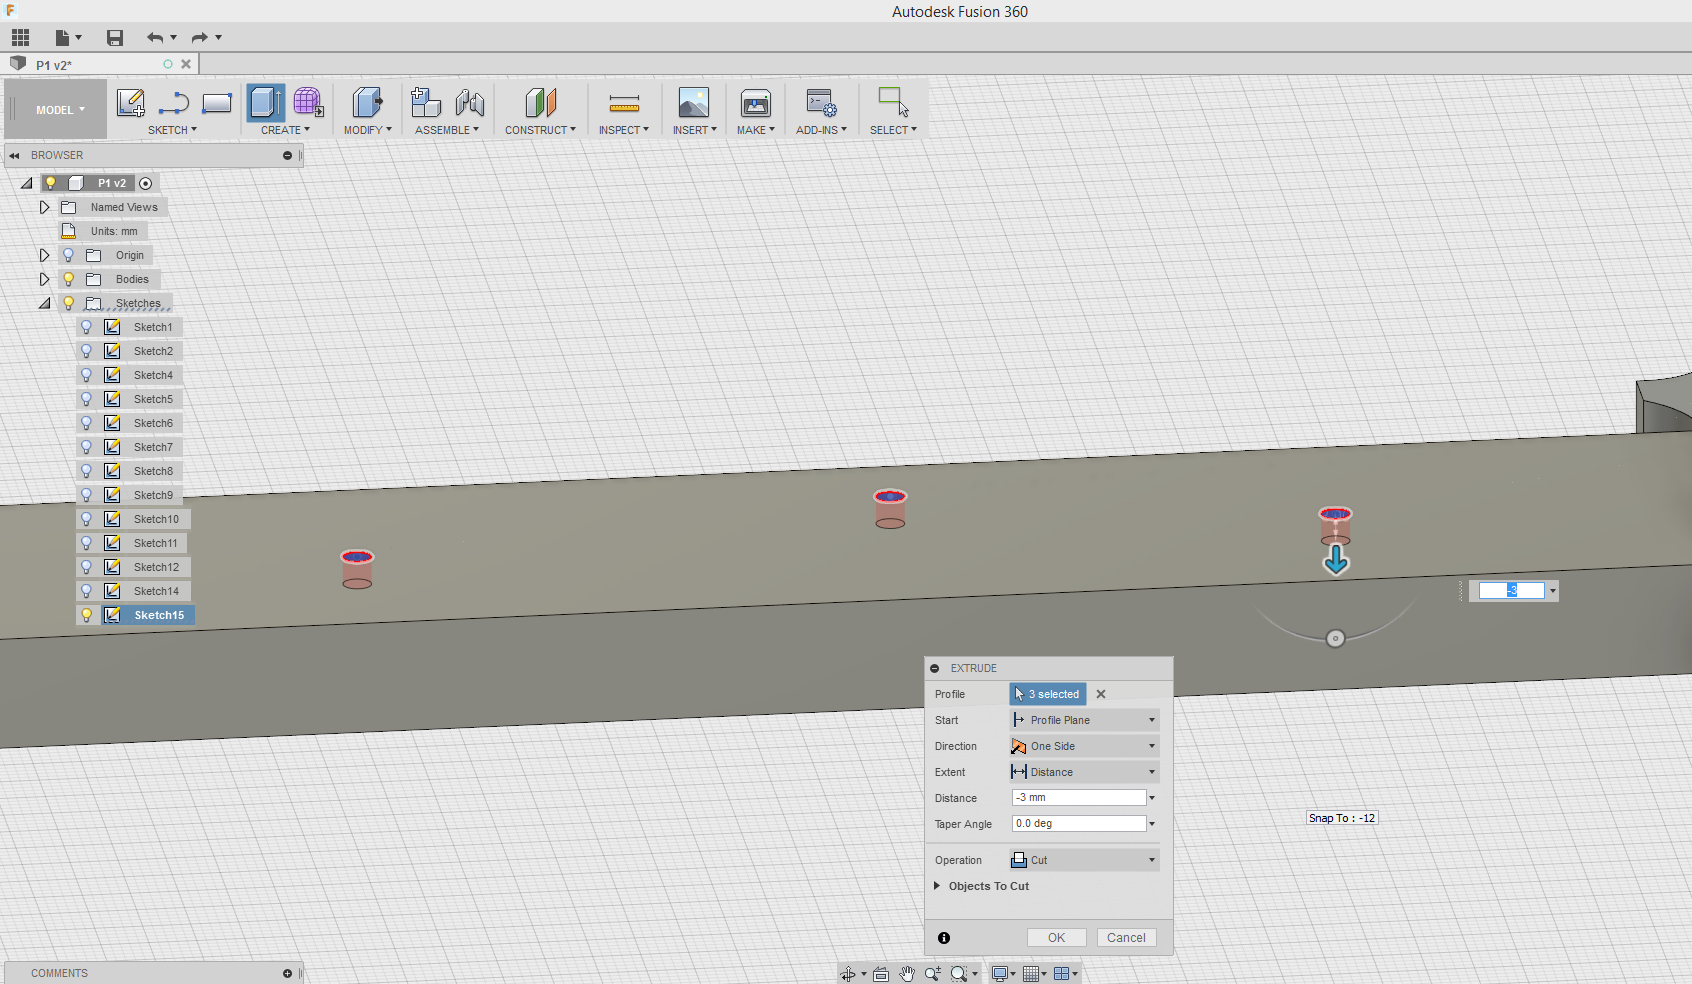Screen dimensions: 1692x984
Task: Click the New Component assemble icon
Action: point(426,103)
